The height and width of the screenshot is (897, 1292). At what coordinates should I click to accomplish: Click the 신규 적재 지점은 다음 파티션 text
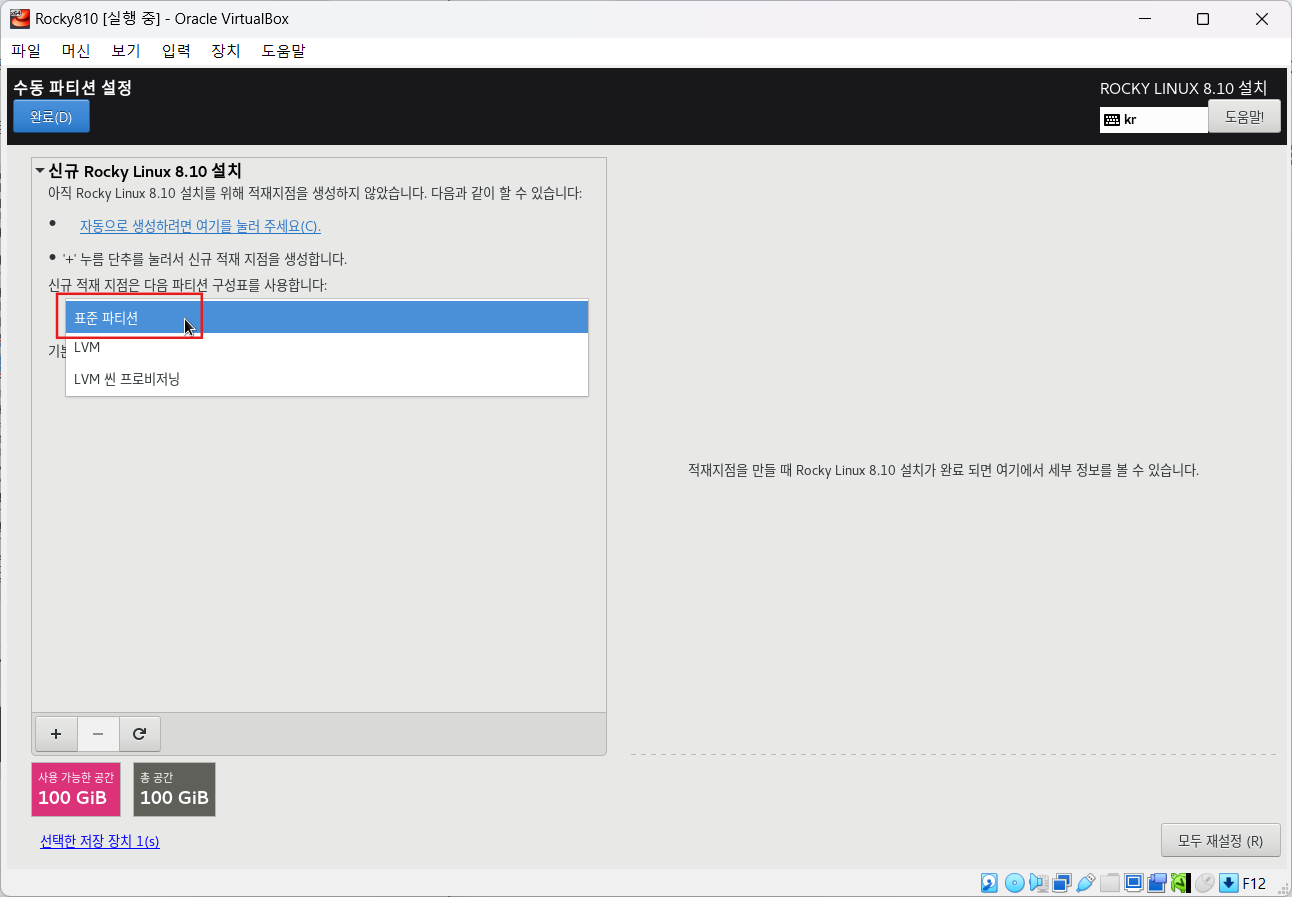[x=187, y=285]
